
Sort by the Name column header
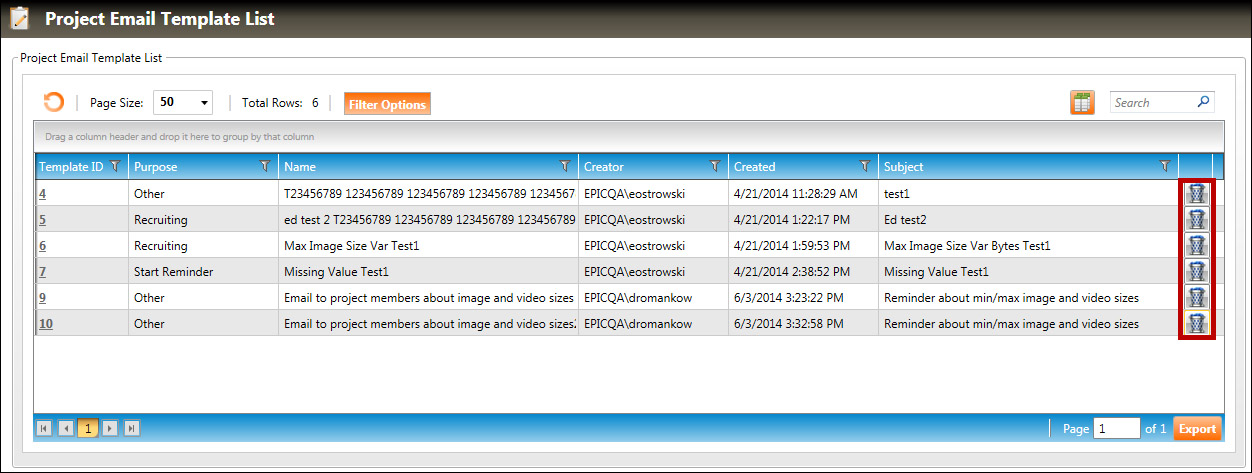(300, 167)
